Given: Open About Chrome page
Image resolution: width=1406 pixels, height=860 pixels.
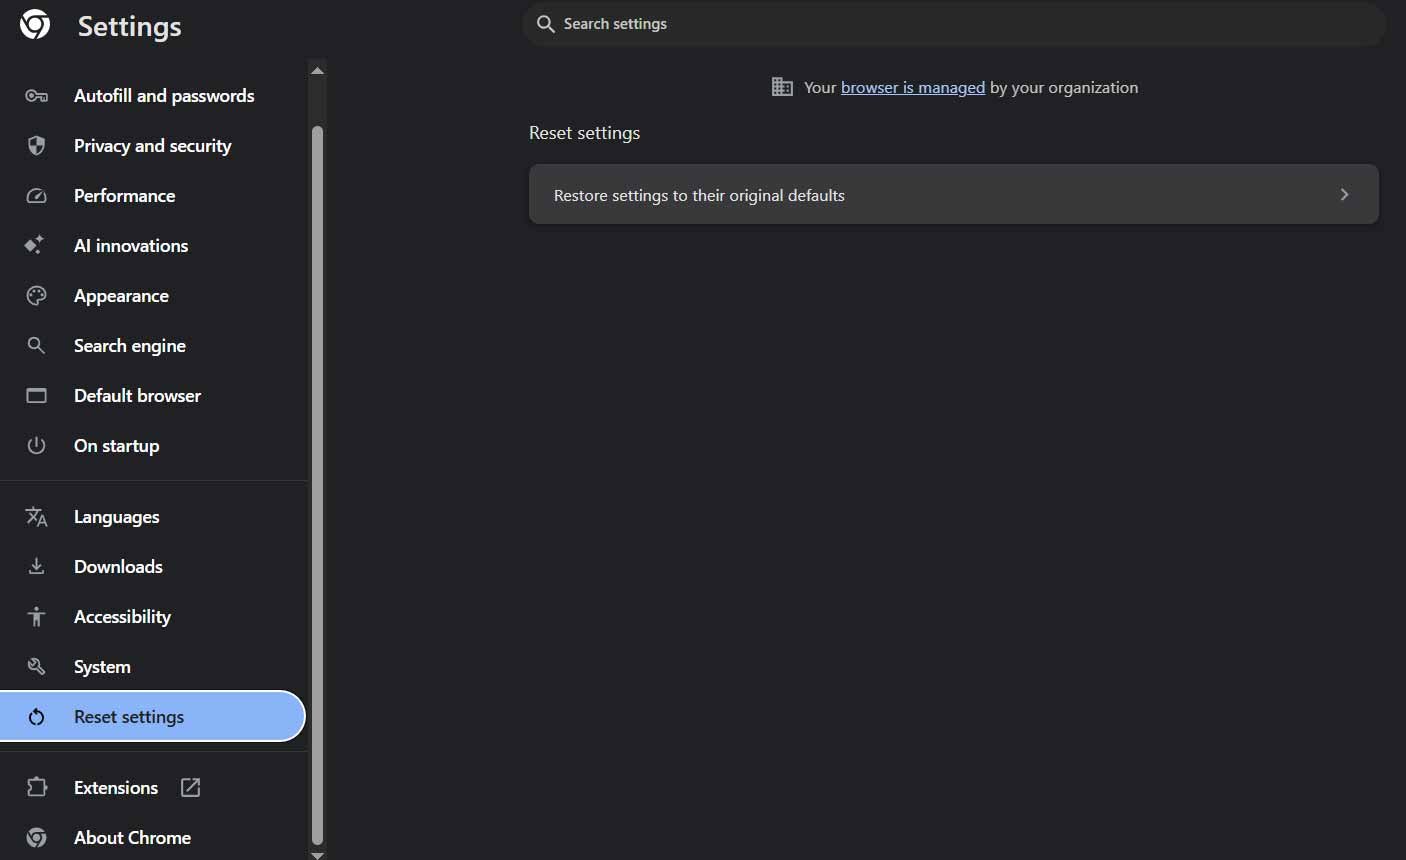Looking at the screenshot, I should pos(153,838).
